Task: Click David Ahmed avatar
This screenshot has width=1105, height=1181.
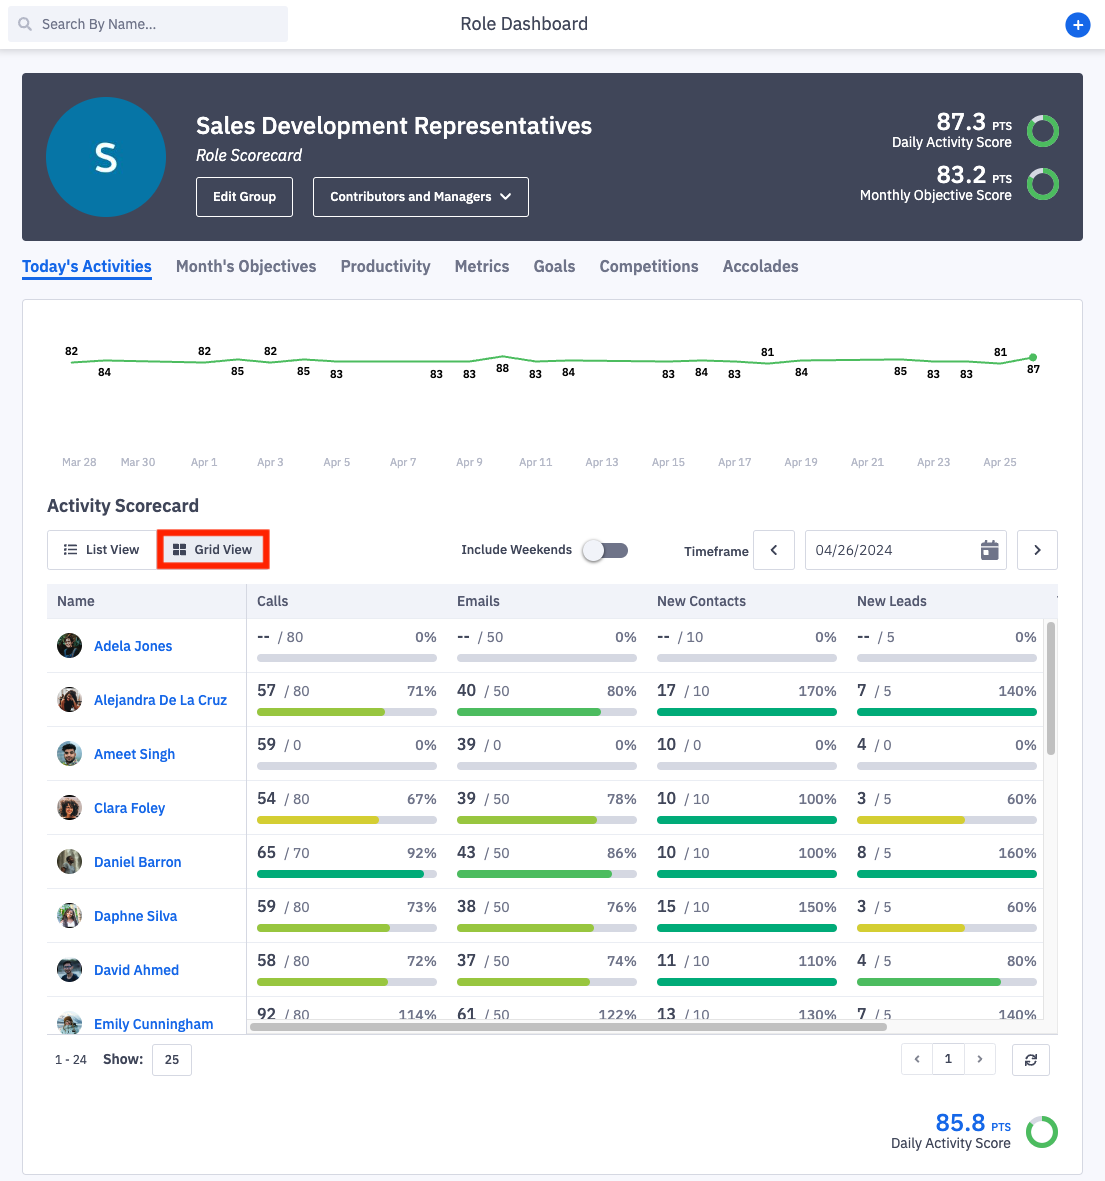Action: pyautogui.click(x=69, y=970)
